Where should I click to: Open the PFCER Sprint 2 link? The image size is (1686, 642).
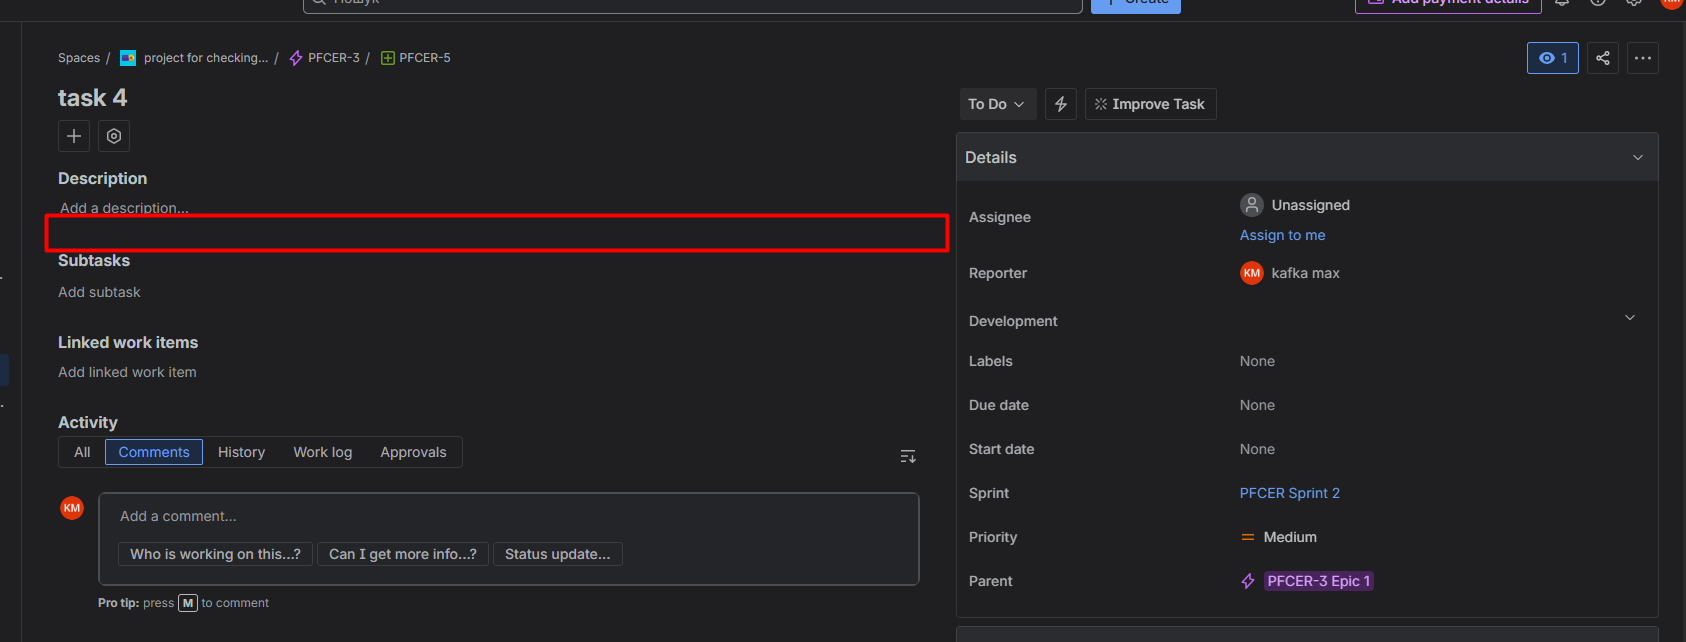point(1290,493)
